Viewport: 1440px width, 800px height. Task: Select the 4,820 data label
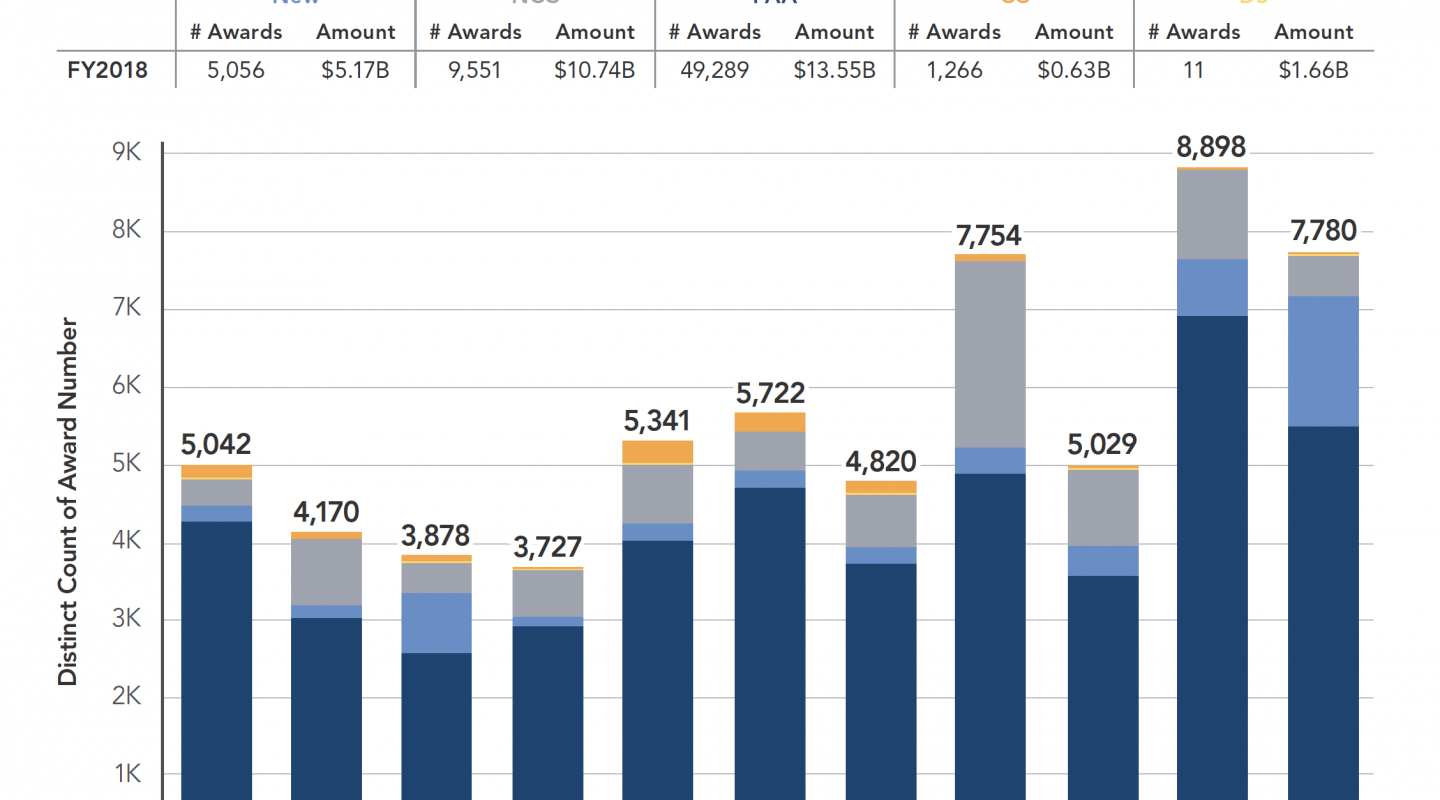[x=879, y=462]
